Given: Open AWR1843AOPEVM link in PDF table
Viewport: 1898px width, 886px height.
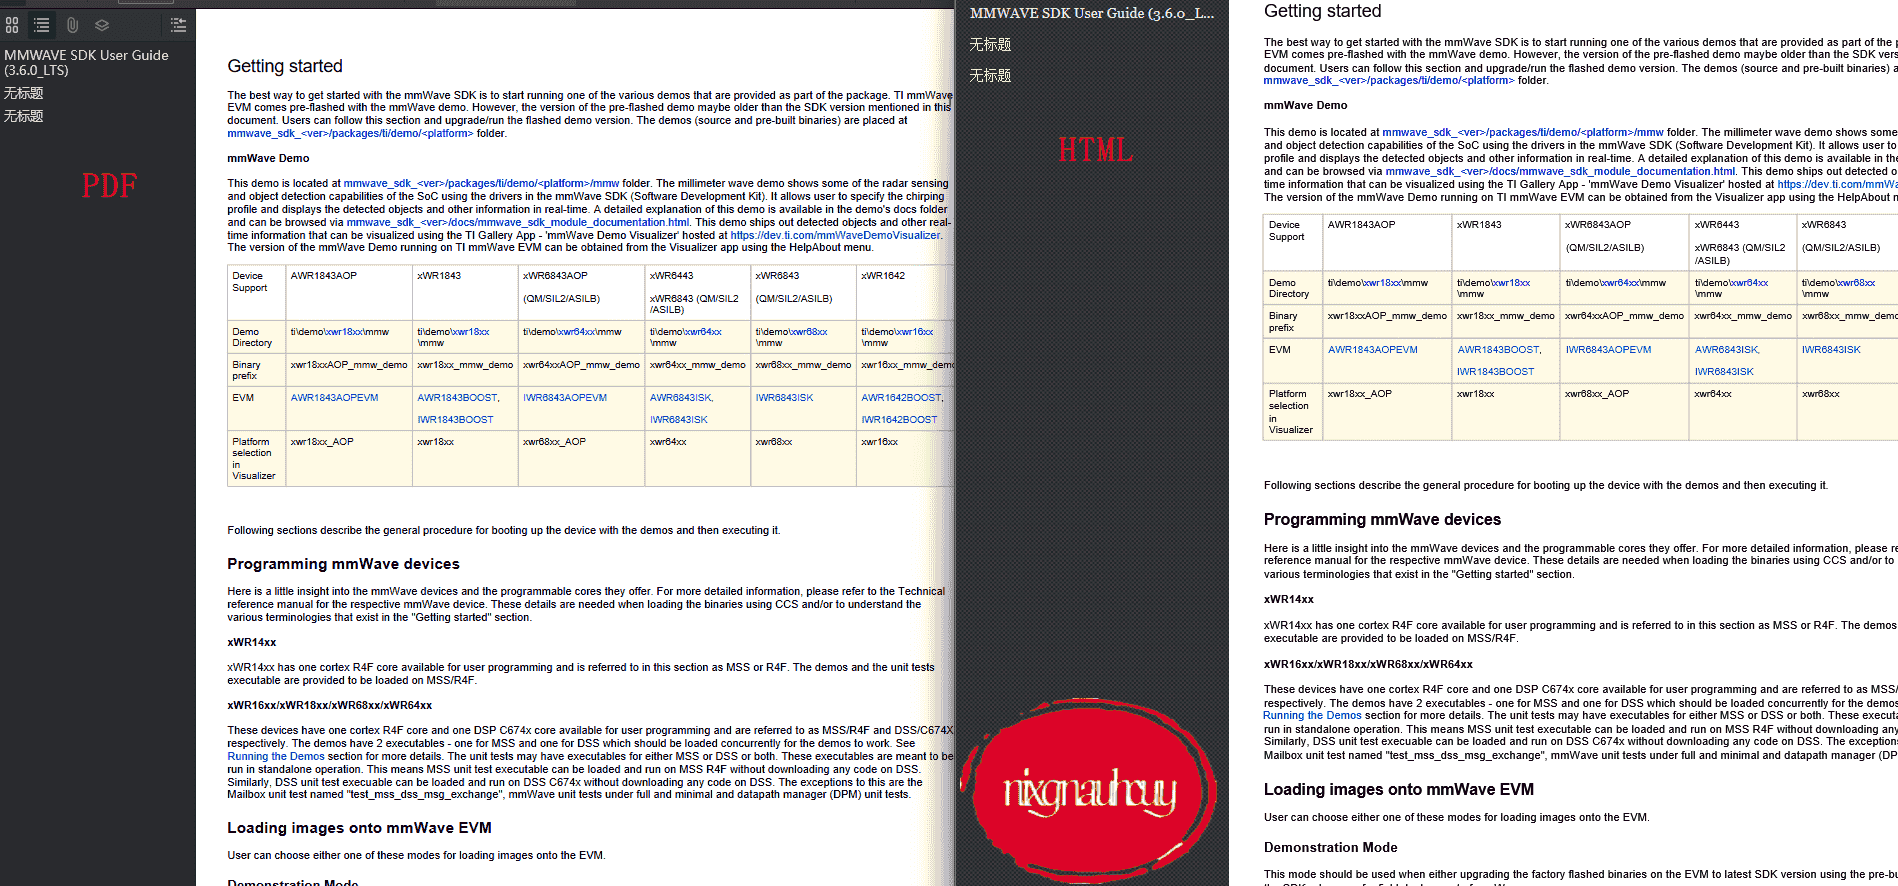Looking at the screenshot, I should point(334,398).
